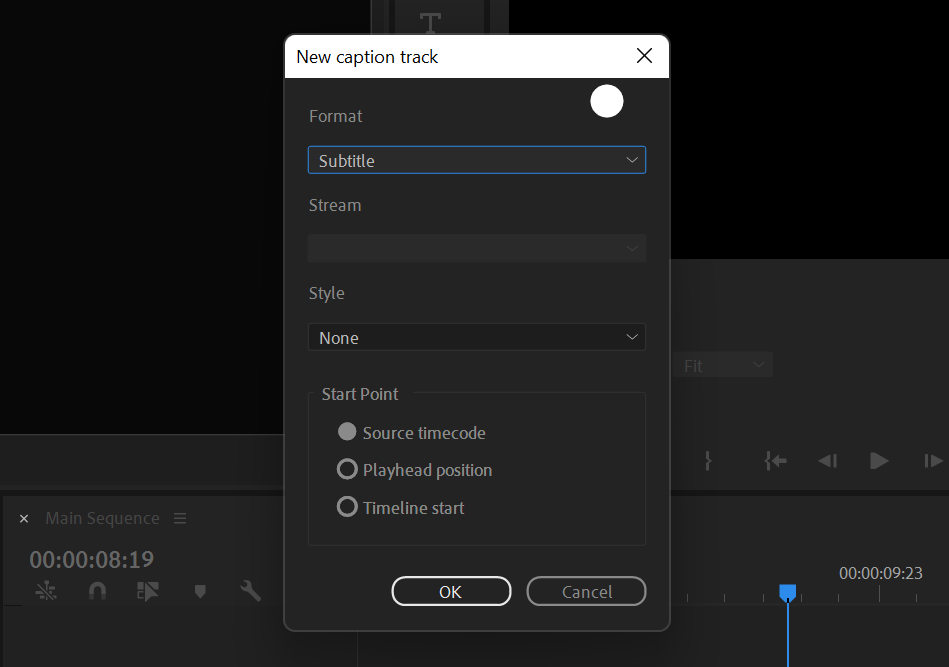Select the Playhead position radio button

[347, 469]
